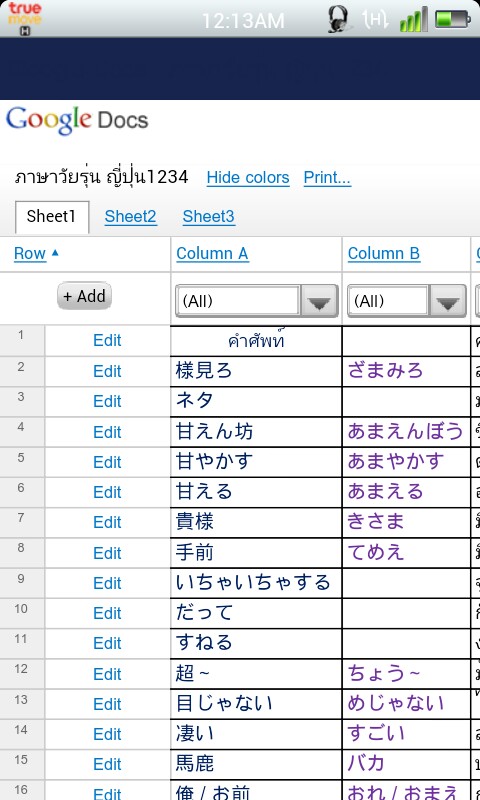Sort by the Column B header link
Screen dimensions: 480x800
tap(384, 254)
